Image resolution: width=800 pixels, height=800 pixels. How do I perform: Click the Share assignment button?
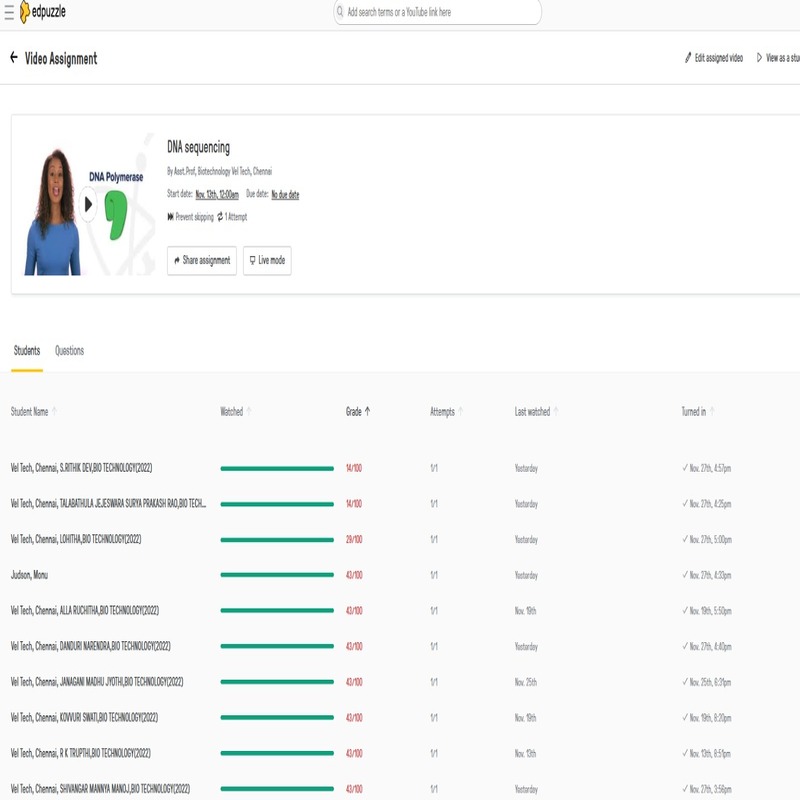202,260
